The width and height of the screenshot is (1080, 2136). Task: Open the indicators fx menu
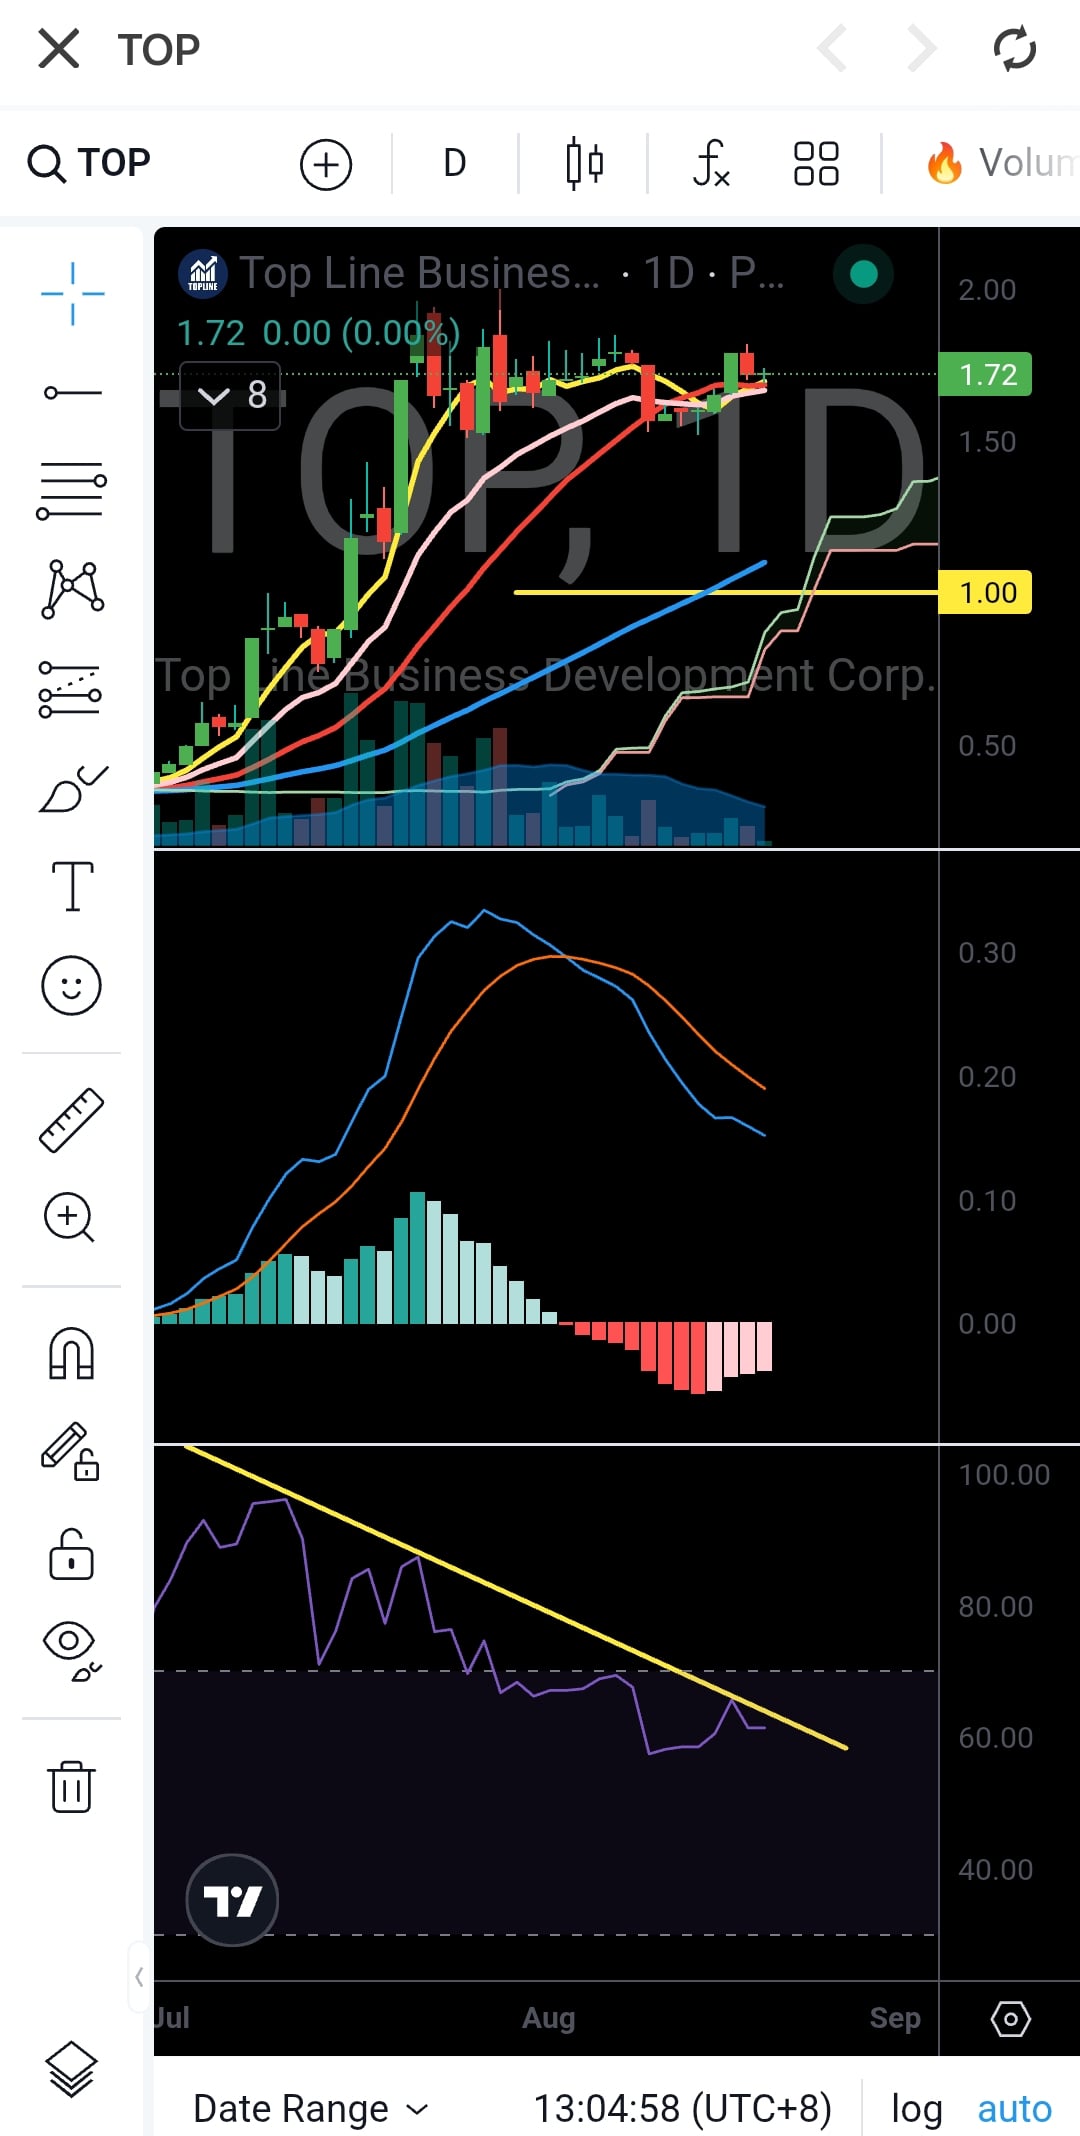coord(711,163)
